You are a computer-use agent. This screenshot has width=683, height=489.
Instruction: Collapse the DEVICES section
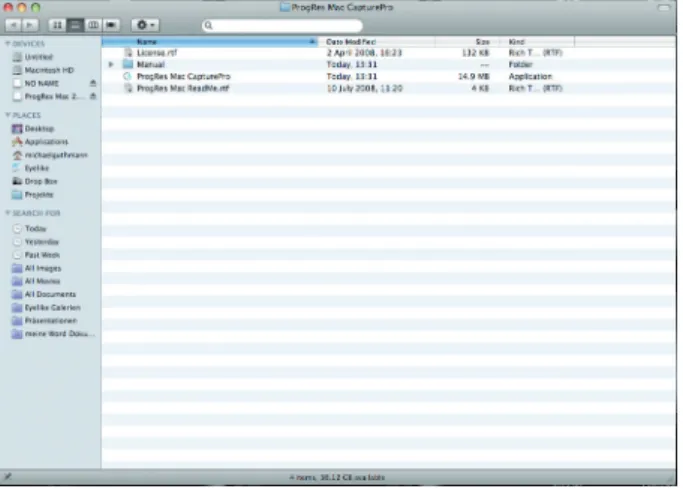pos(7,44)
